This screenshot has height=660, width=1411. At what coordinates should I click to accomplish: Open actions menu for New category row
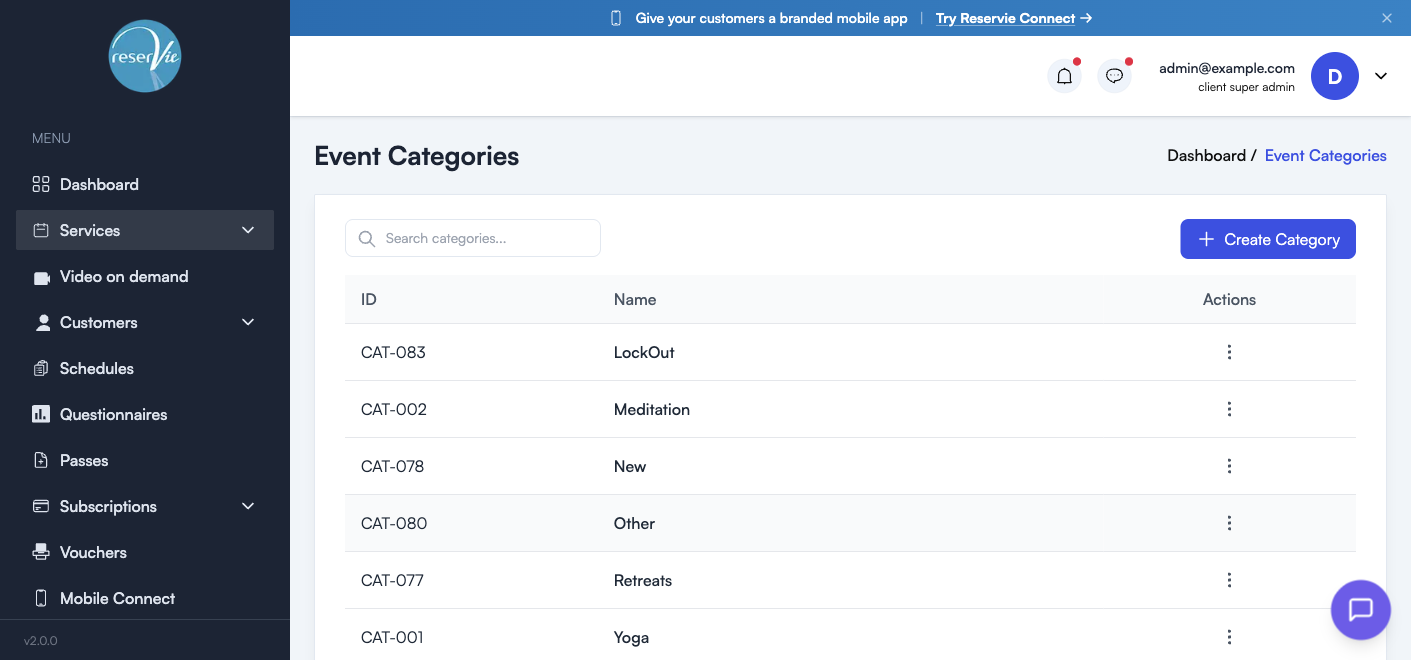point(1229,466)
